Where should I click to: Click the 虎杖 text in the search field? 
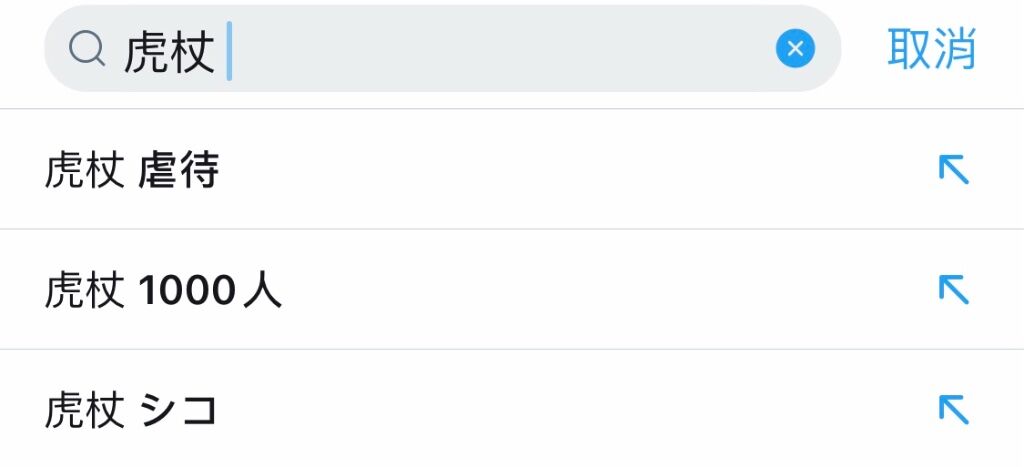coord(169,51)
